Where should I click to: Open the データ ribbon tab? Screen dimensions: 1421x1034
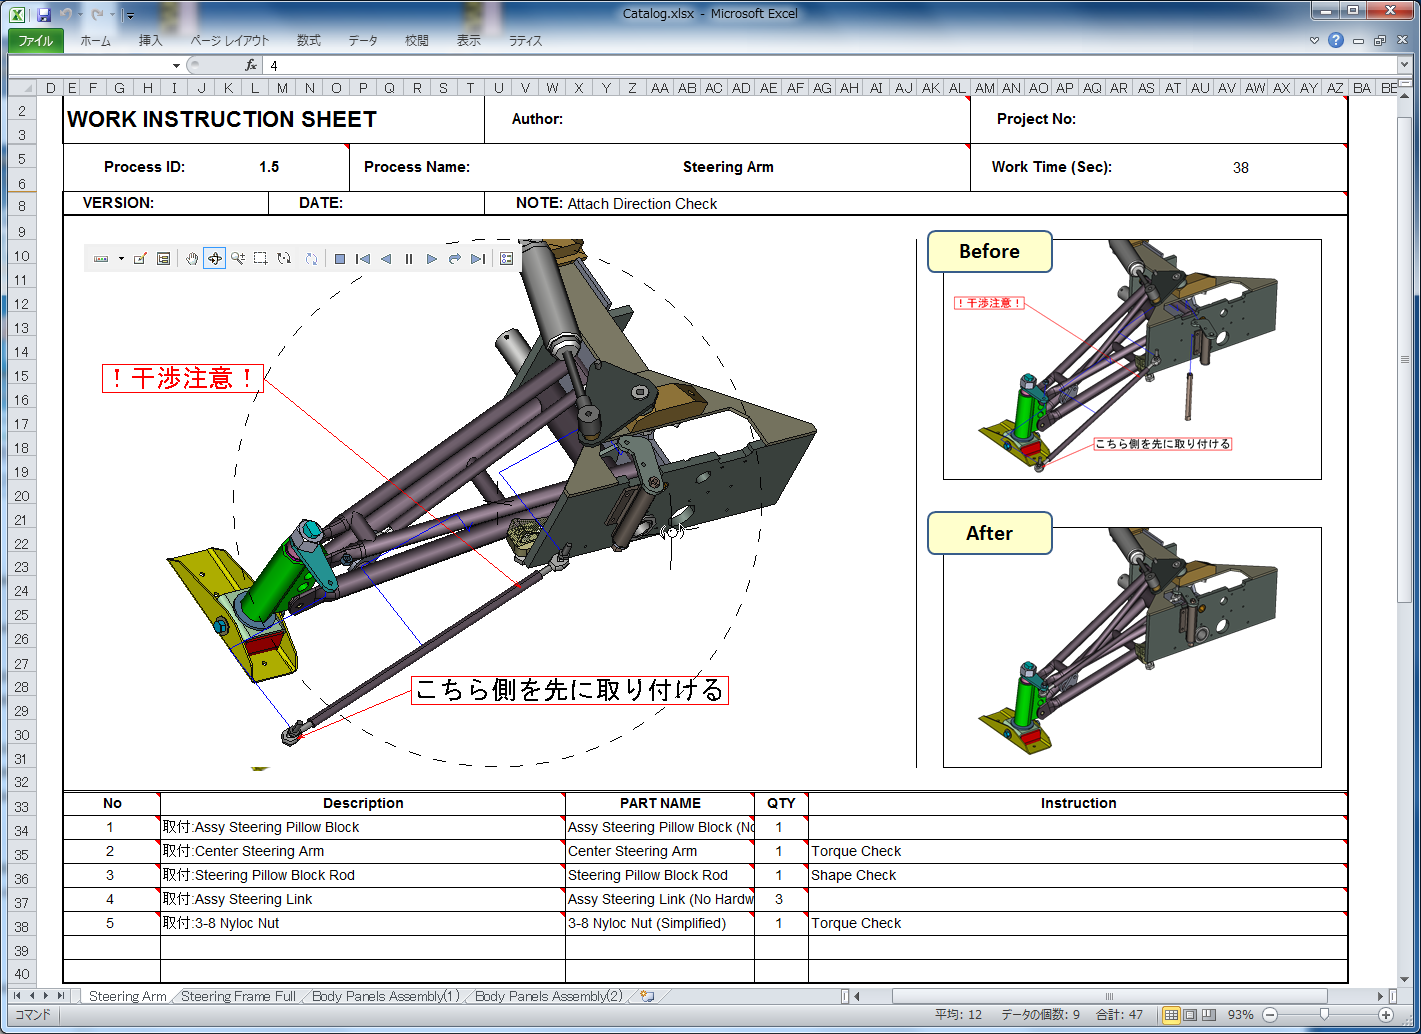pos(363,41)
